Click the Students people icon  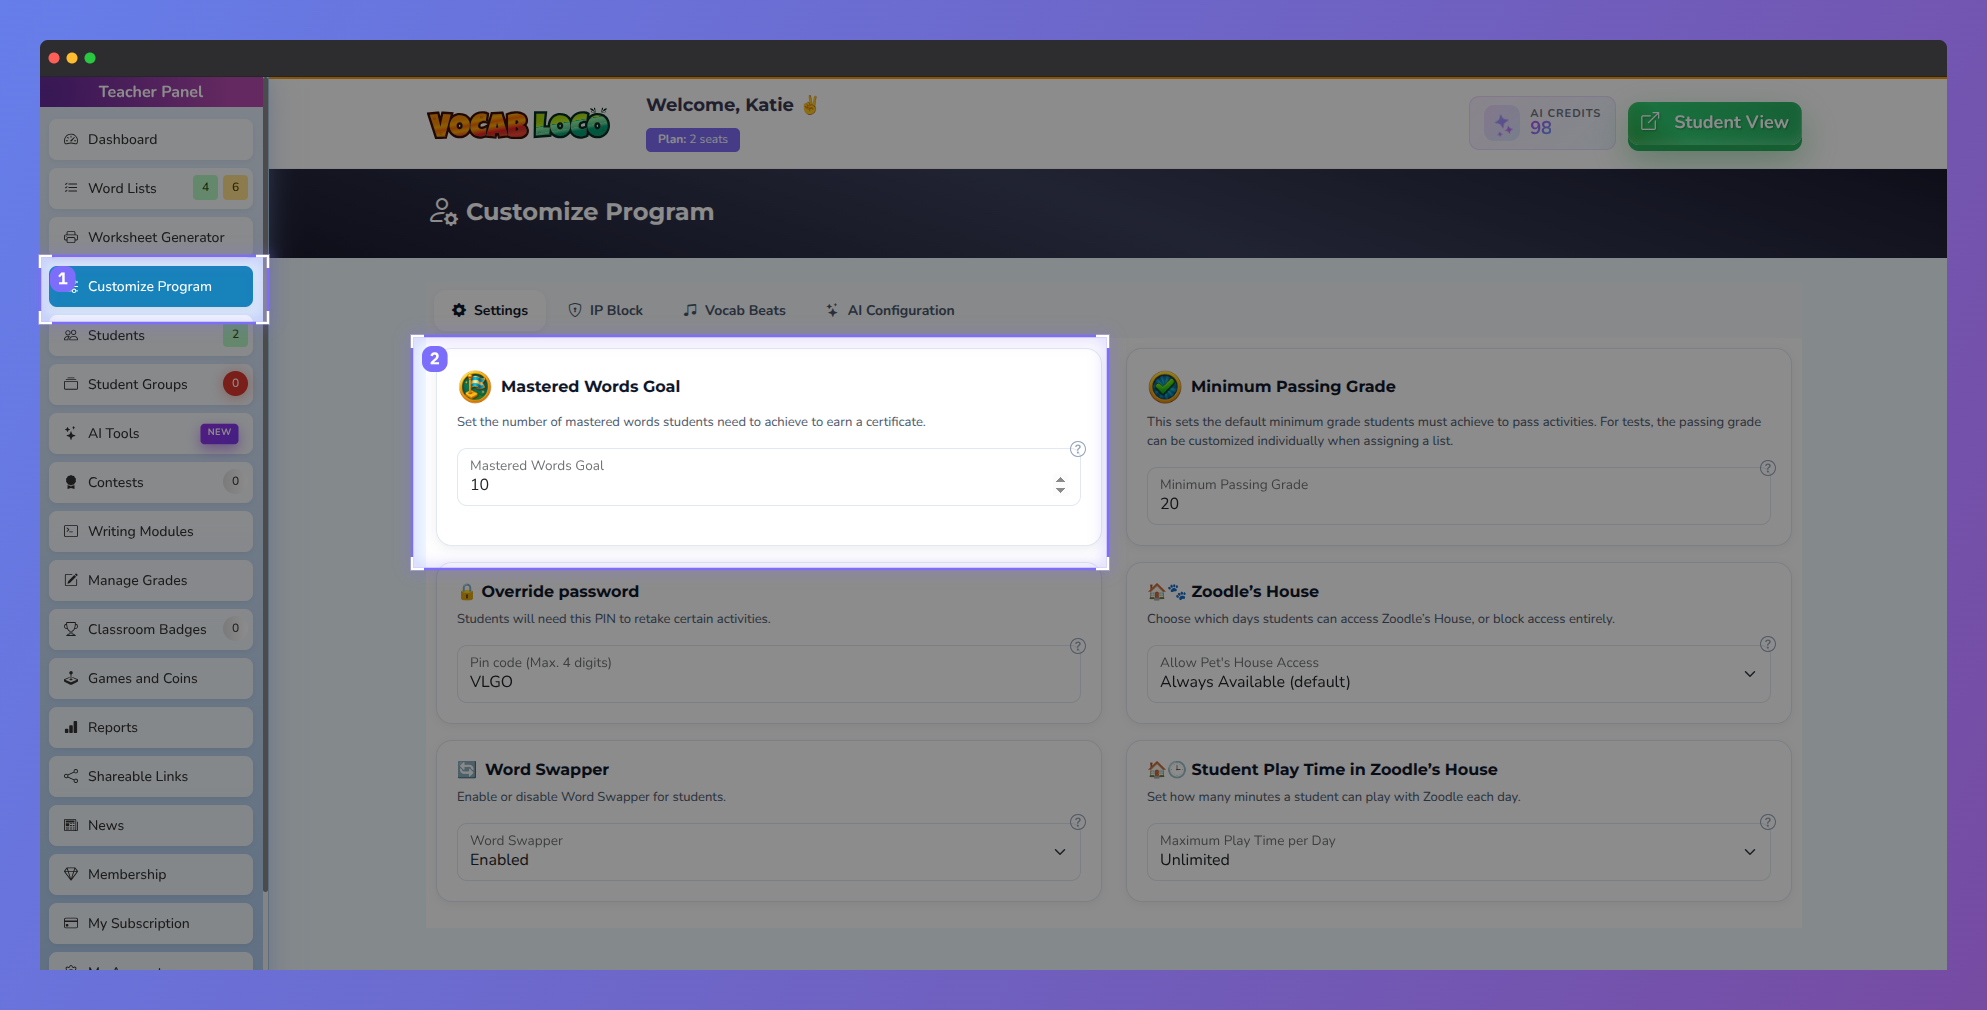71,335
